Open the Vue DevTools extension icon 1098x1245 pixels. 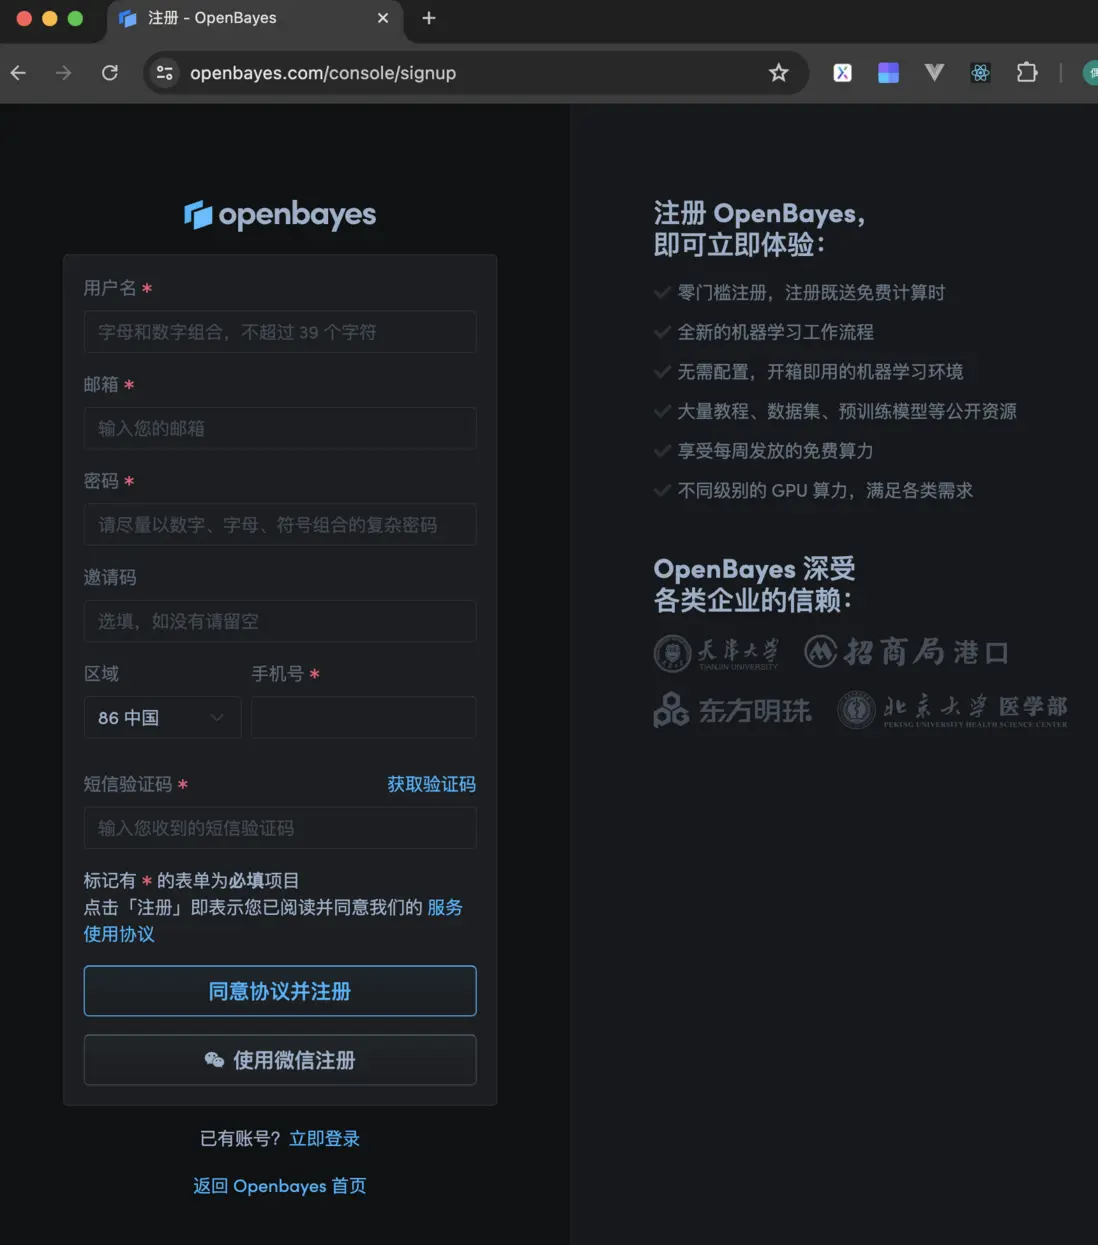pos(934,72)
